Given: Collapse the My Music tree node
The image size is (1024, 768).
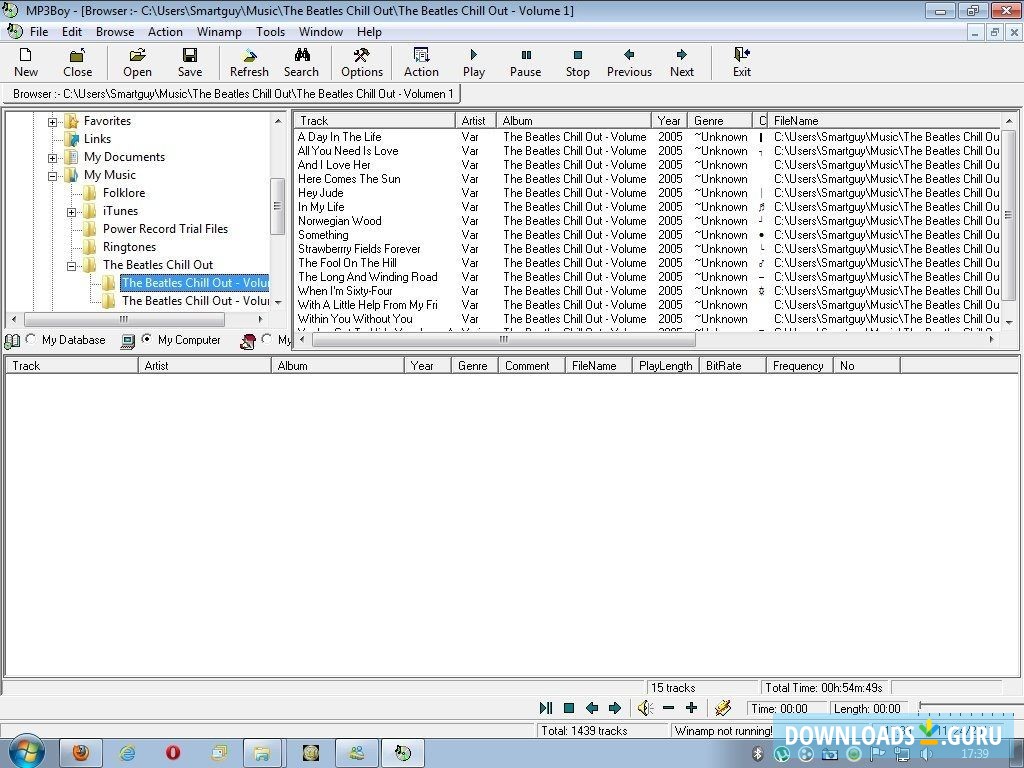Looking at the screenshot, I should tap(53, 175).
